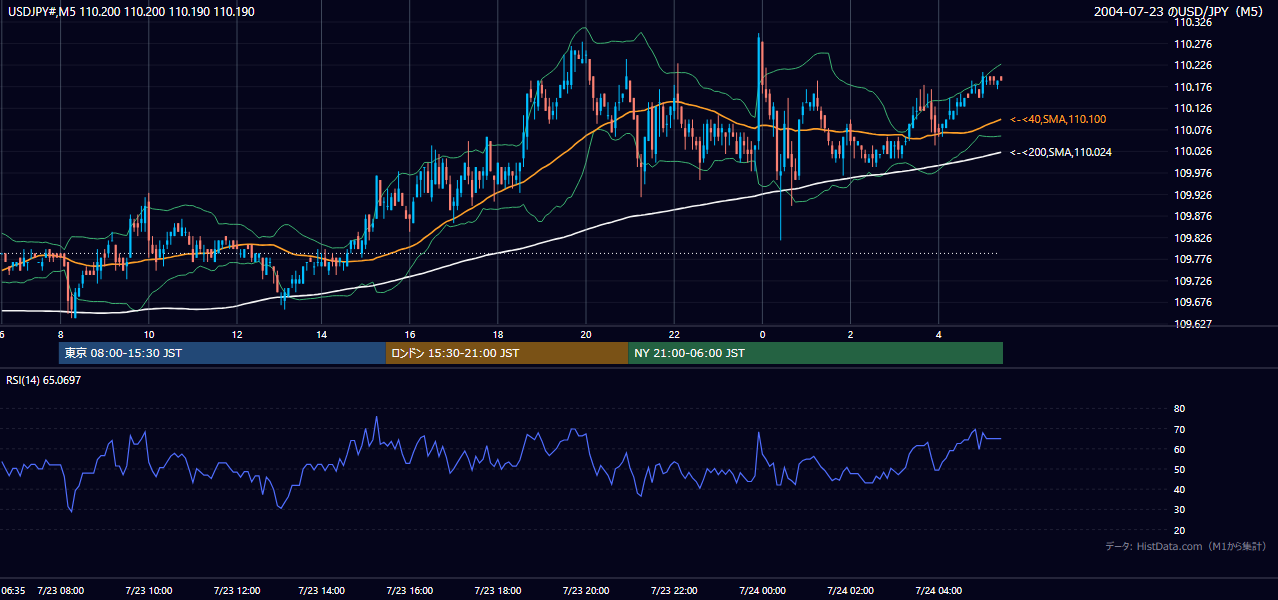This screenshot has height=600, width=1278.
Task: Click the orange 40 SMA 110.100 label
Action: 1058,119
